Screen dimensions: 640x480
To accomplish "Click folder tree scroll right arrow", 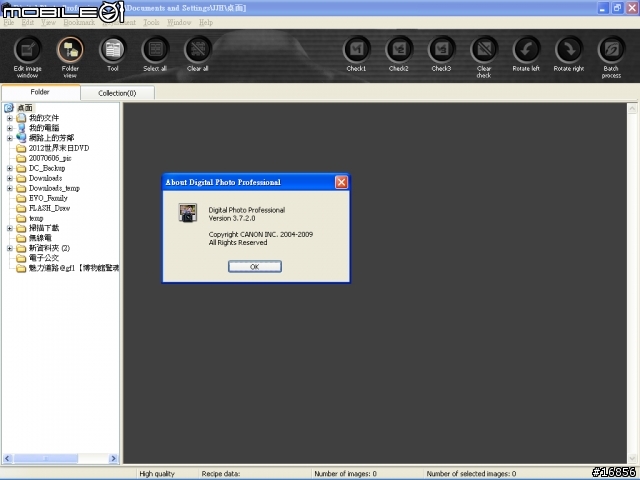I will pyautogui.click(x=113, y=458).
